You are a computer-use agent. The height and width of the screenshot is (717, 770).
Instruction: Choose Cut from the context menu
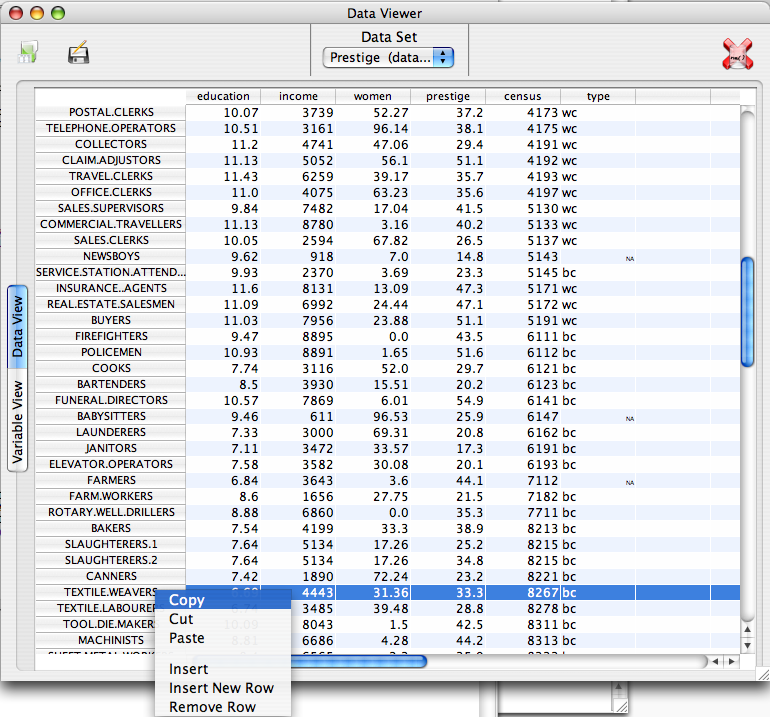[x=181, y=619]
